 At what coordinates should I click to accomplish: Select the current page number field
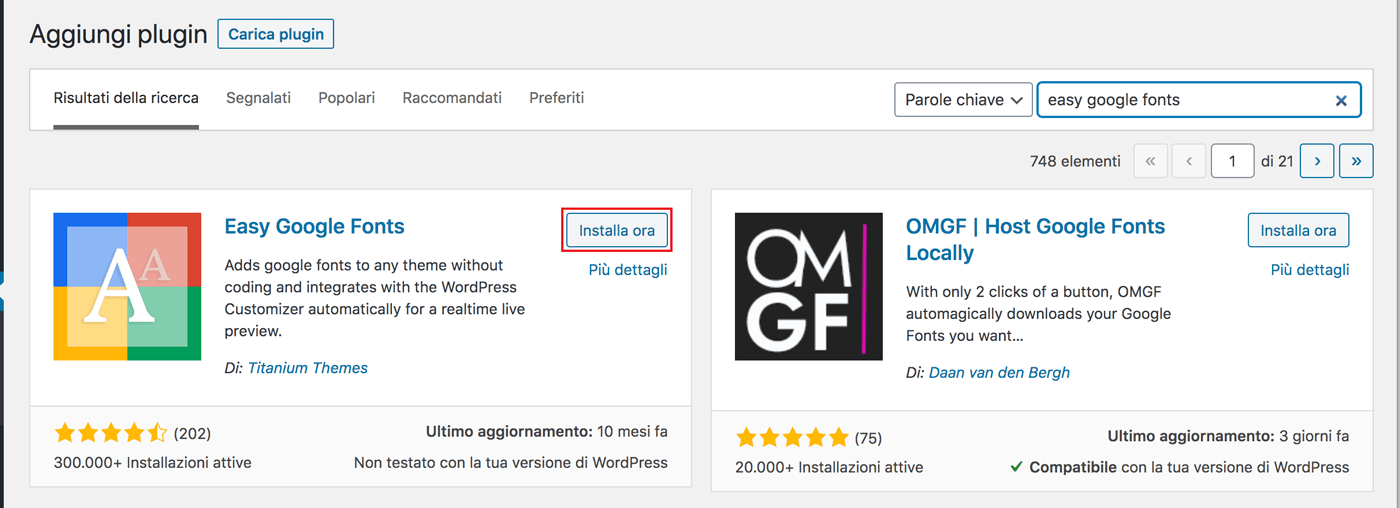point(1232,161)
